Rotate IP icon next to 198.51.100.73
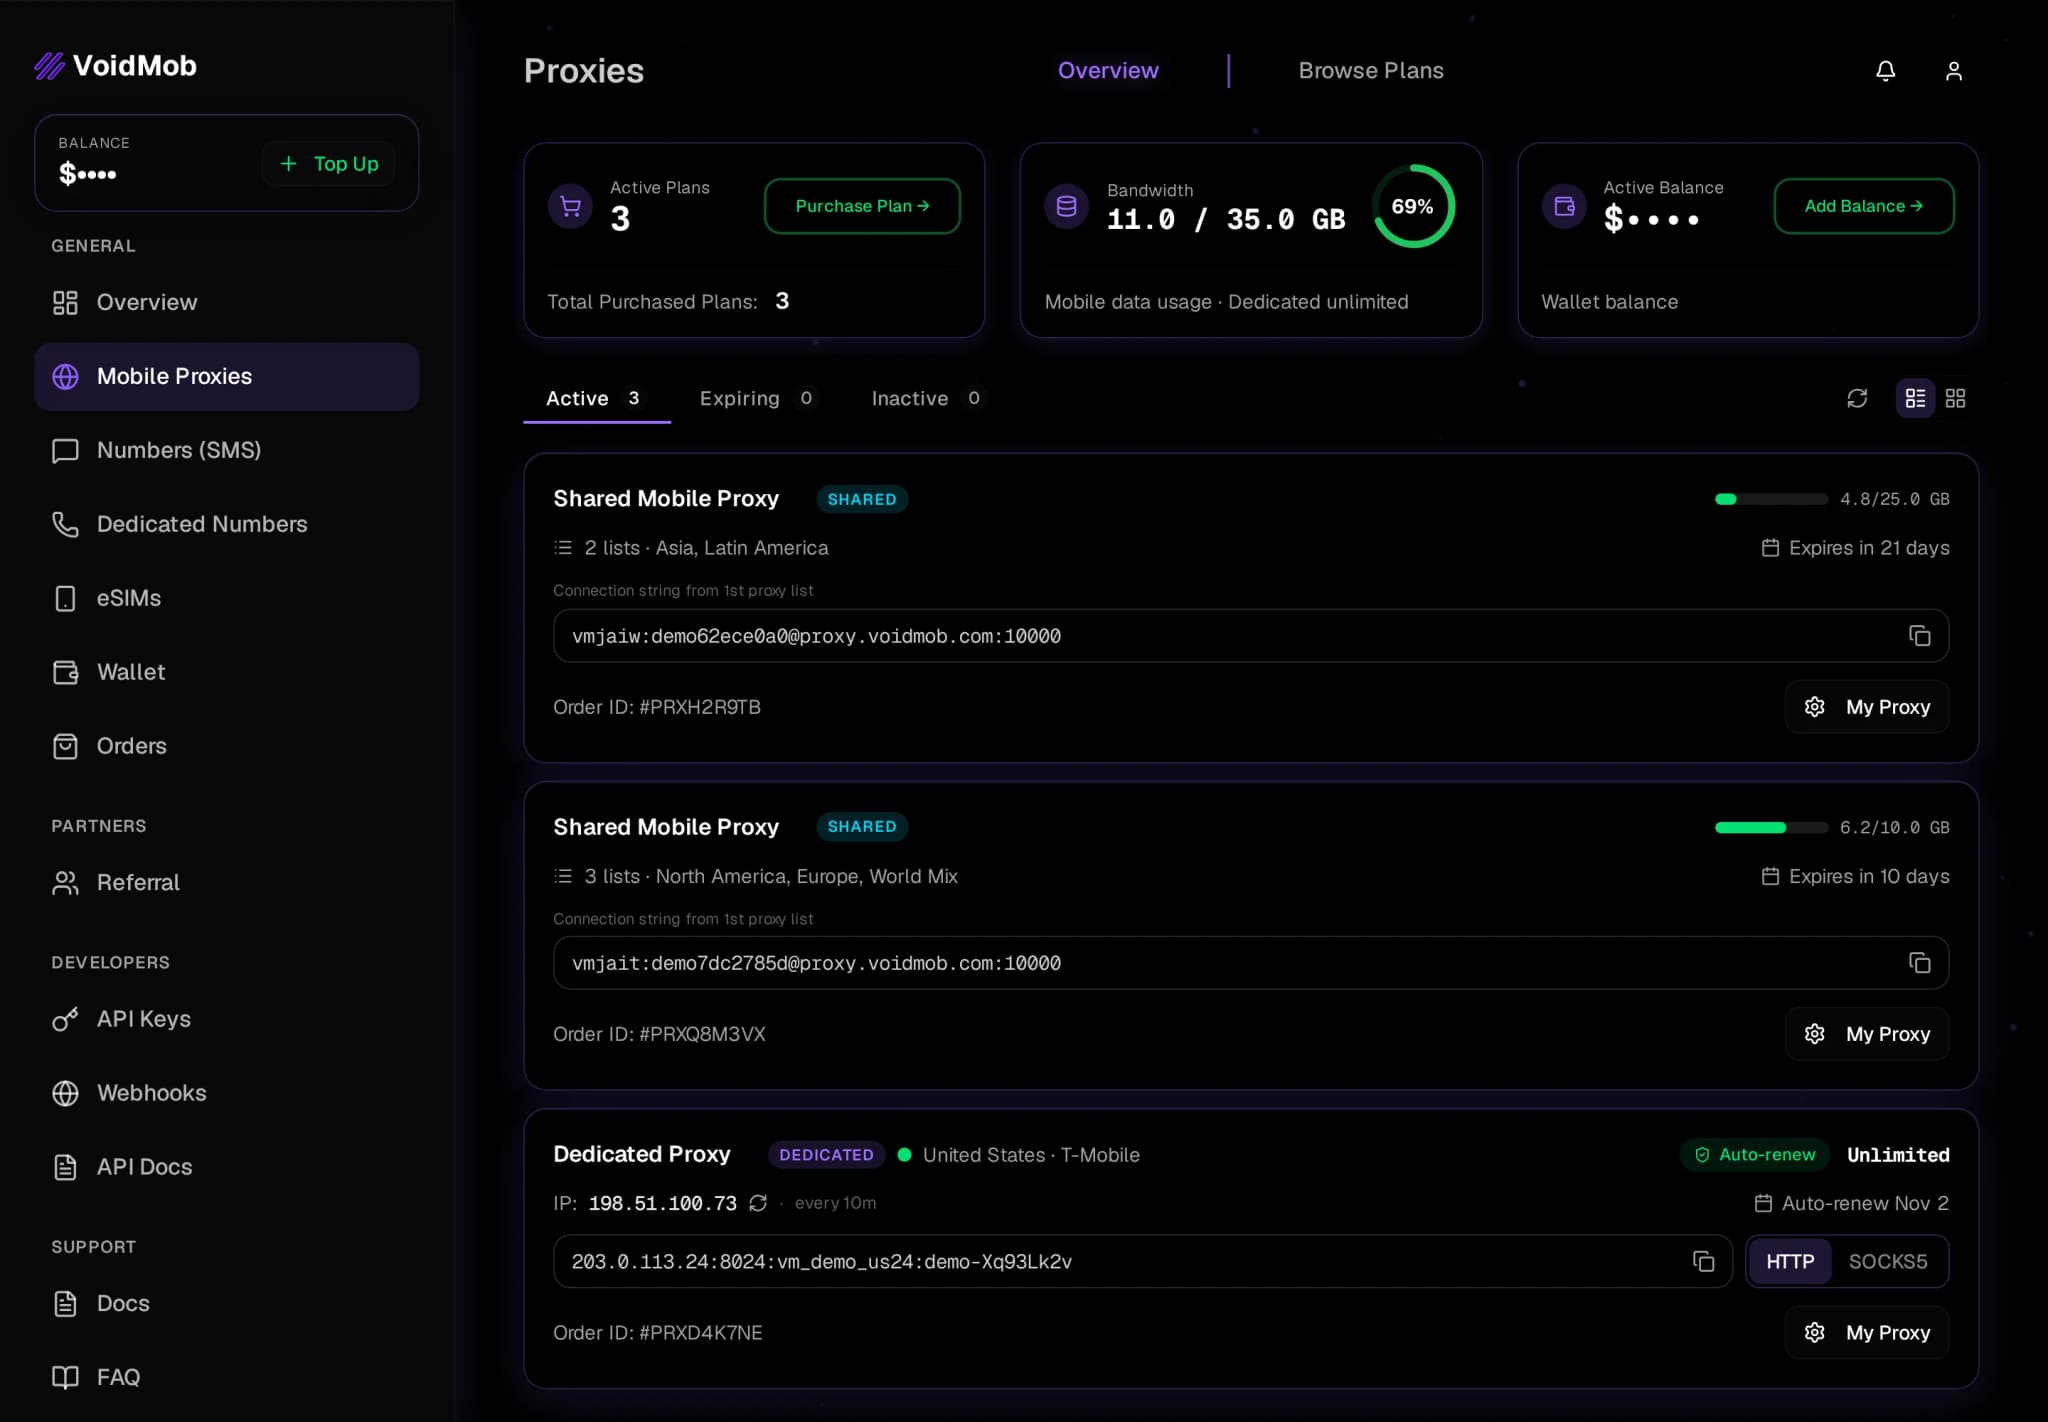This screenshot has height=1422, width=2048. [758, 1203]
